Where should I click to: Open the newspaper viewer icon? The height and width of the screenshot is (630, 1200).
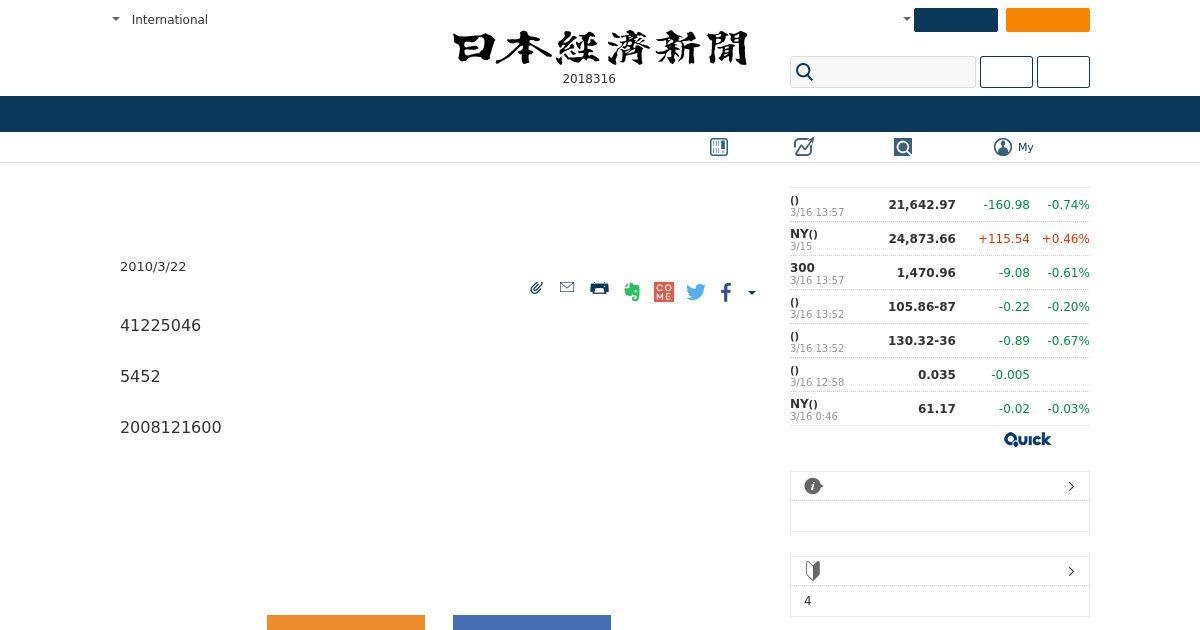(x=719, y=147)
